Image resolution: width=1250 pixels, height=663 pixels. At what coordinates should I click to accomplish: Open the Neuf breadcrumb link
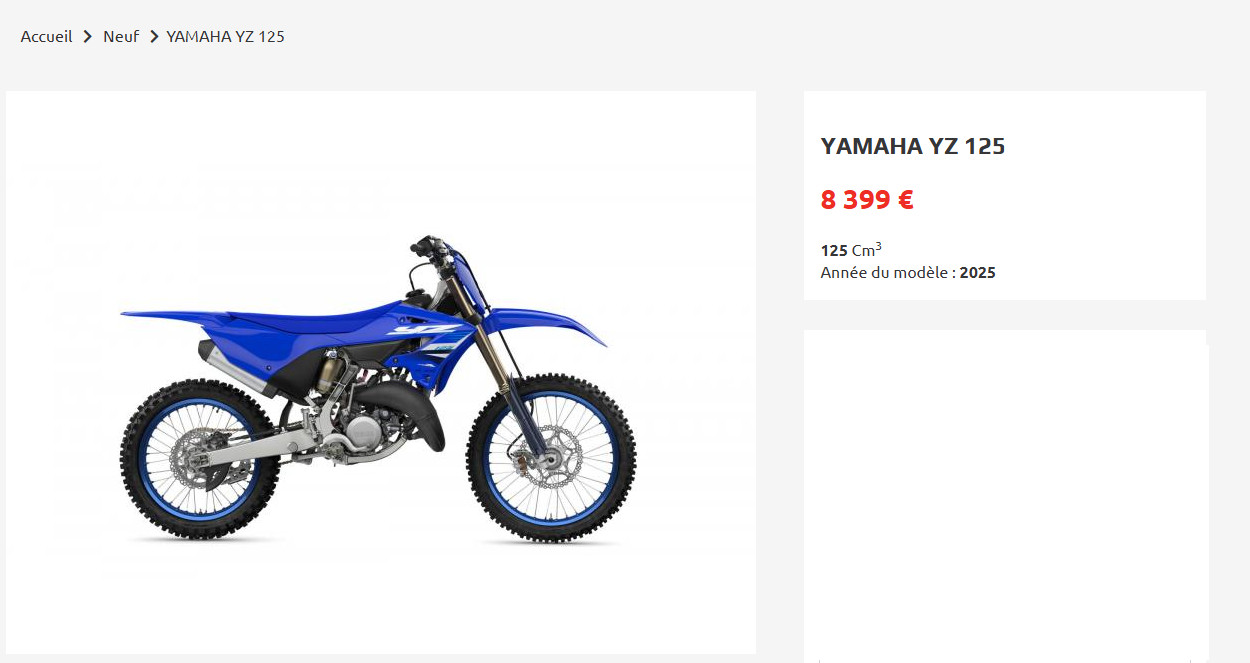point(121,37)
